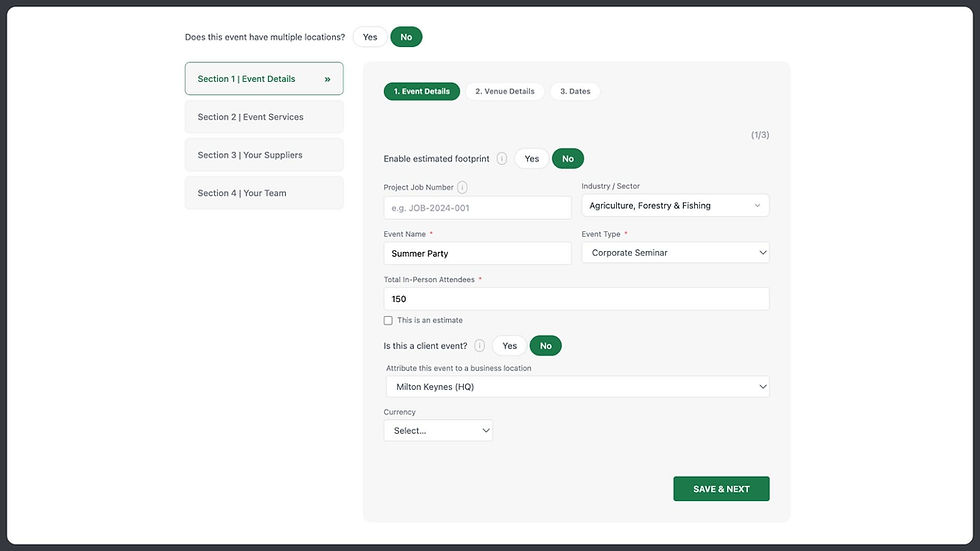Click the SAVE & NEXT button
This screenshot has width=980, height=551.
point(721,489)
